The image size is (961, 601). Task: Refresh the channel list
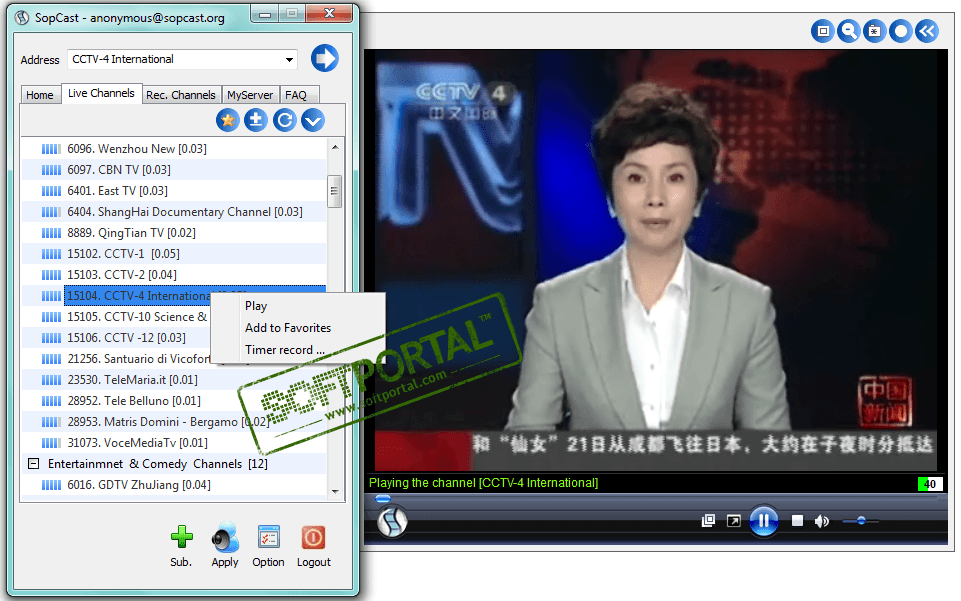pos(284,120)
